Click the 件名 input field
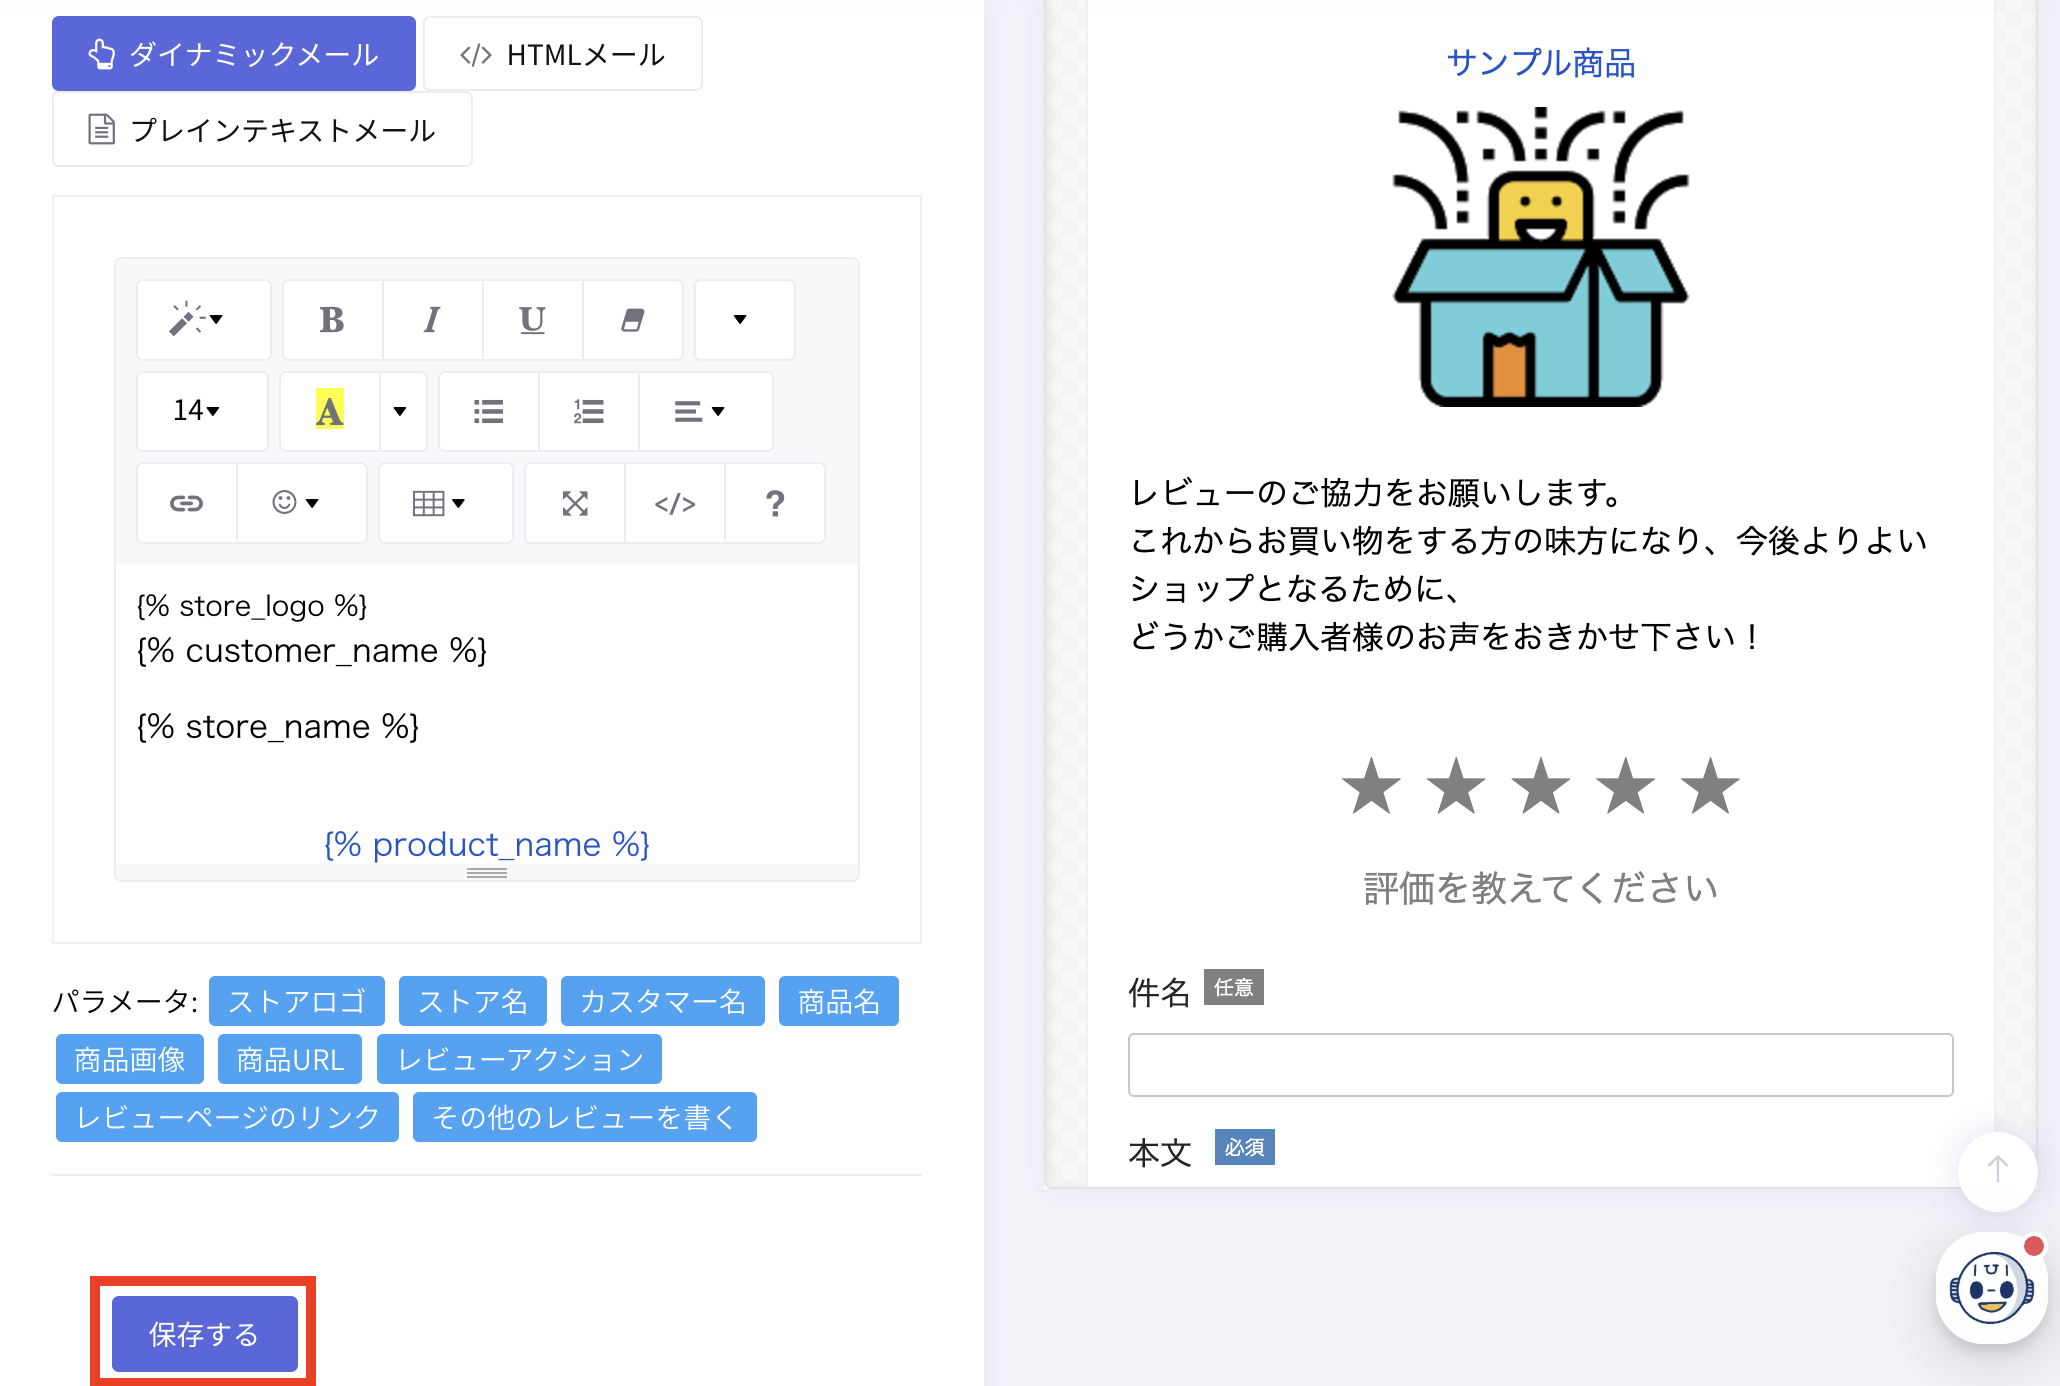Screen dimensions: 2060x1386 (x=1539, y=1064)
